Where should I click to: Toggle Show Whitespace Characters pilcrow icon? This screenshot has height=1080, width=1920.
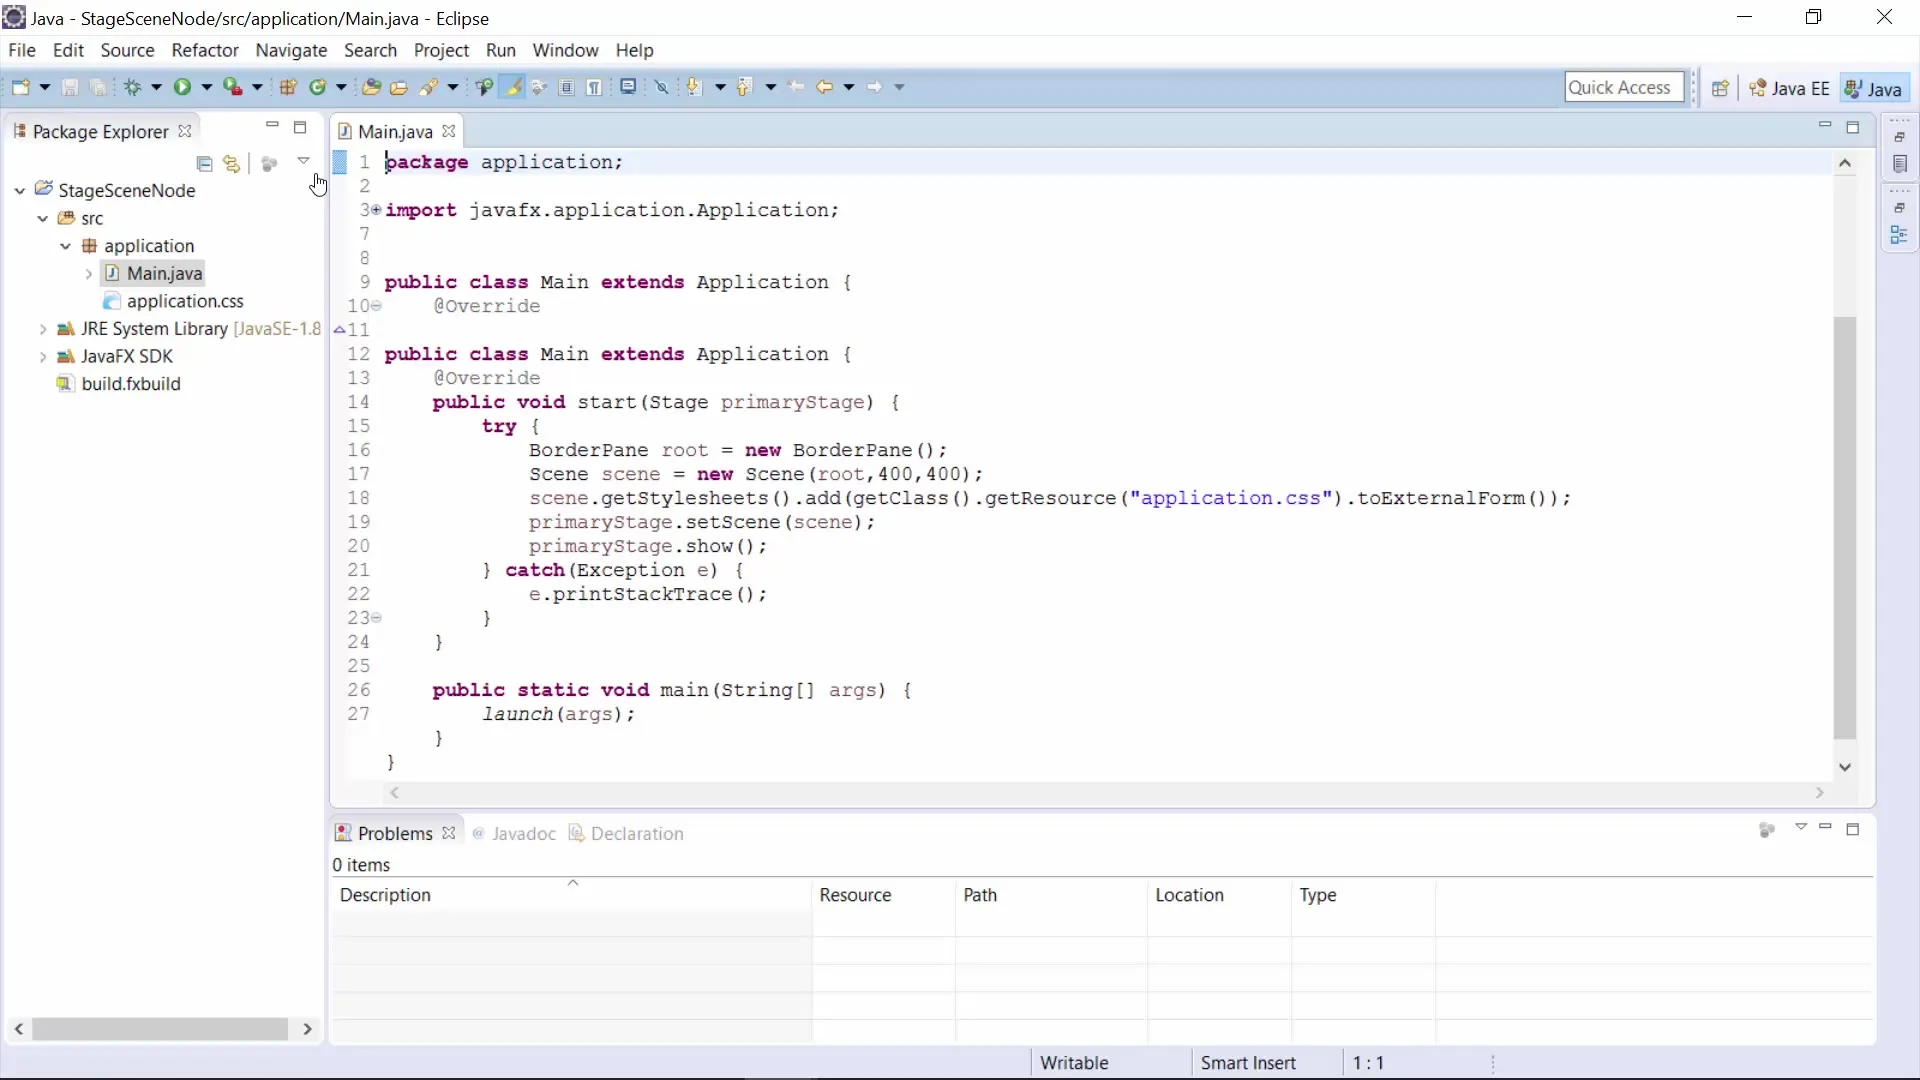(x=595, y=88)
